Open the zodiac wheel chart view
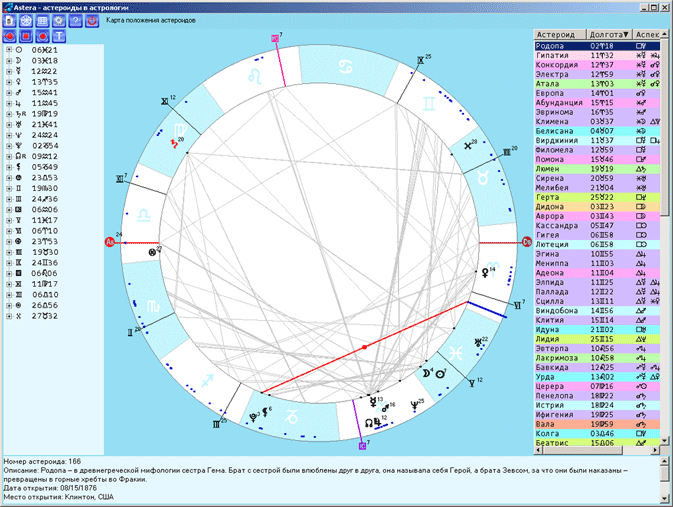Viewport: 673px width, 507px height. (26, 20)
